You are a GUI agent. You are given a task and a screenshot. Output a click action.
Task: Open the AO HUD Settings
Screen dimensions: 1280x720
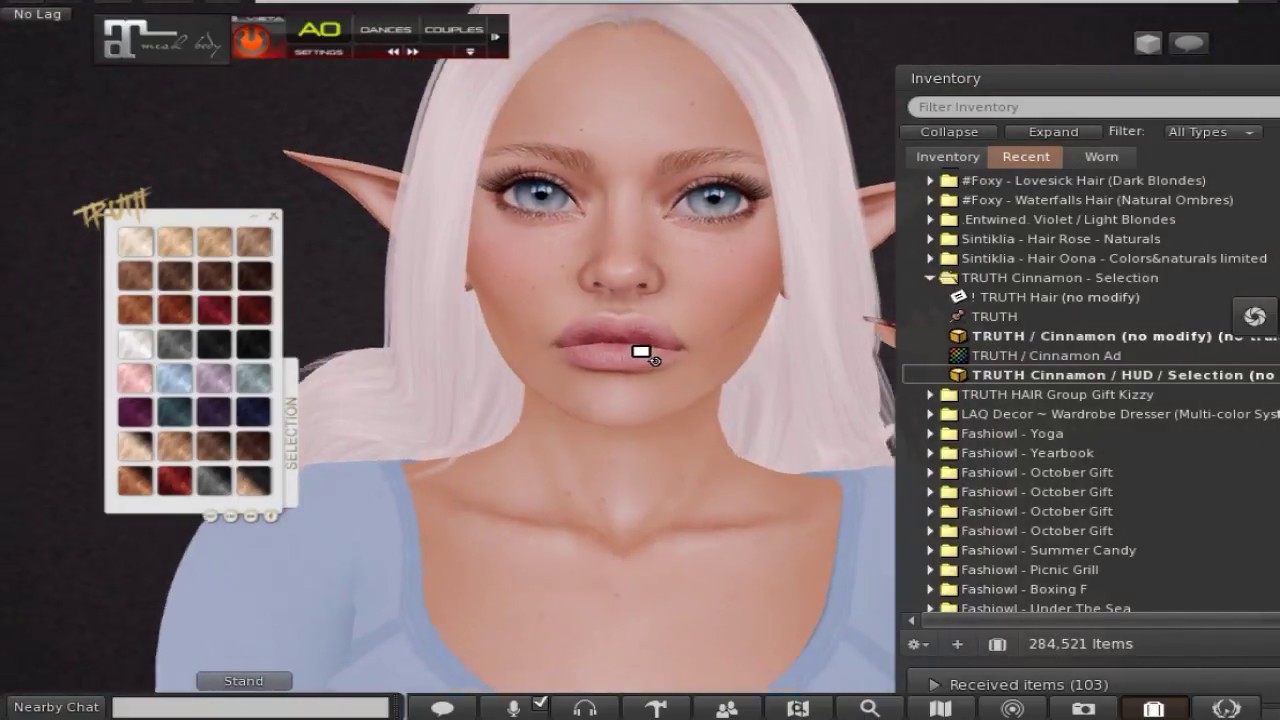click(319, 52)
